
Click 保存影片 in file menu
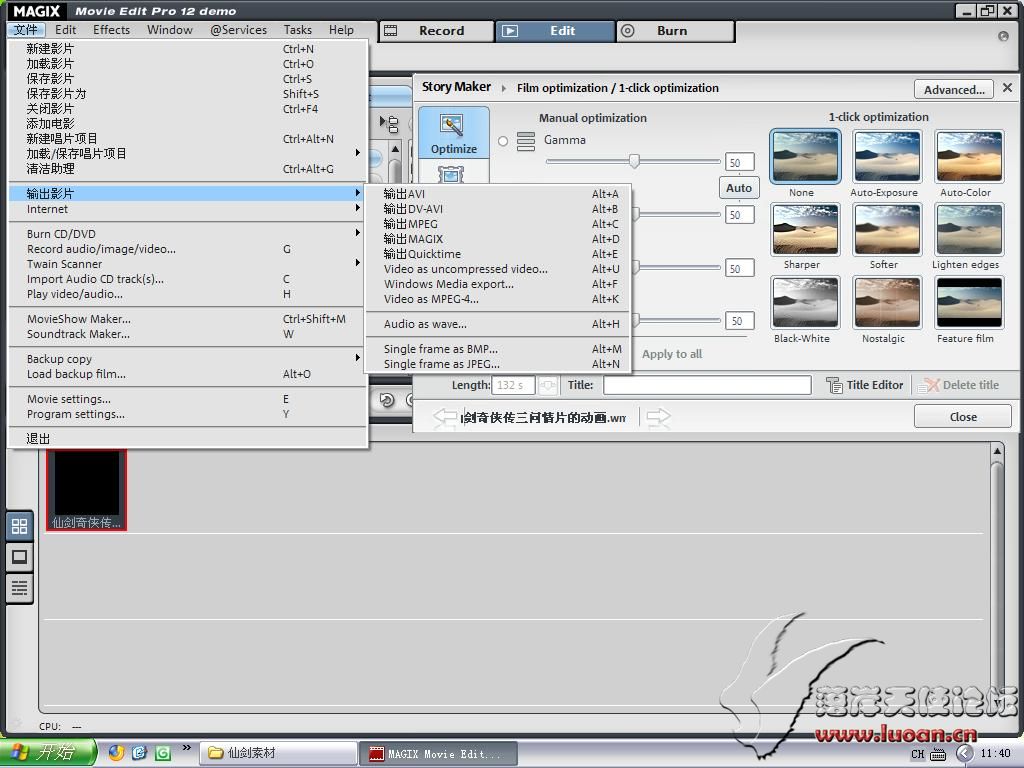point(186,78)
